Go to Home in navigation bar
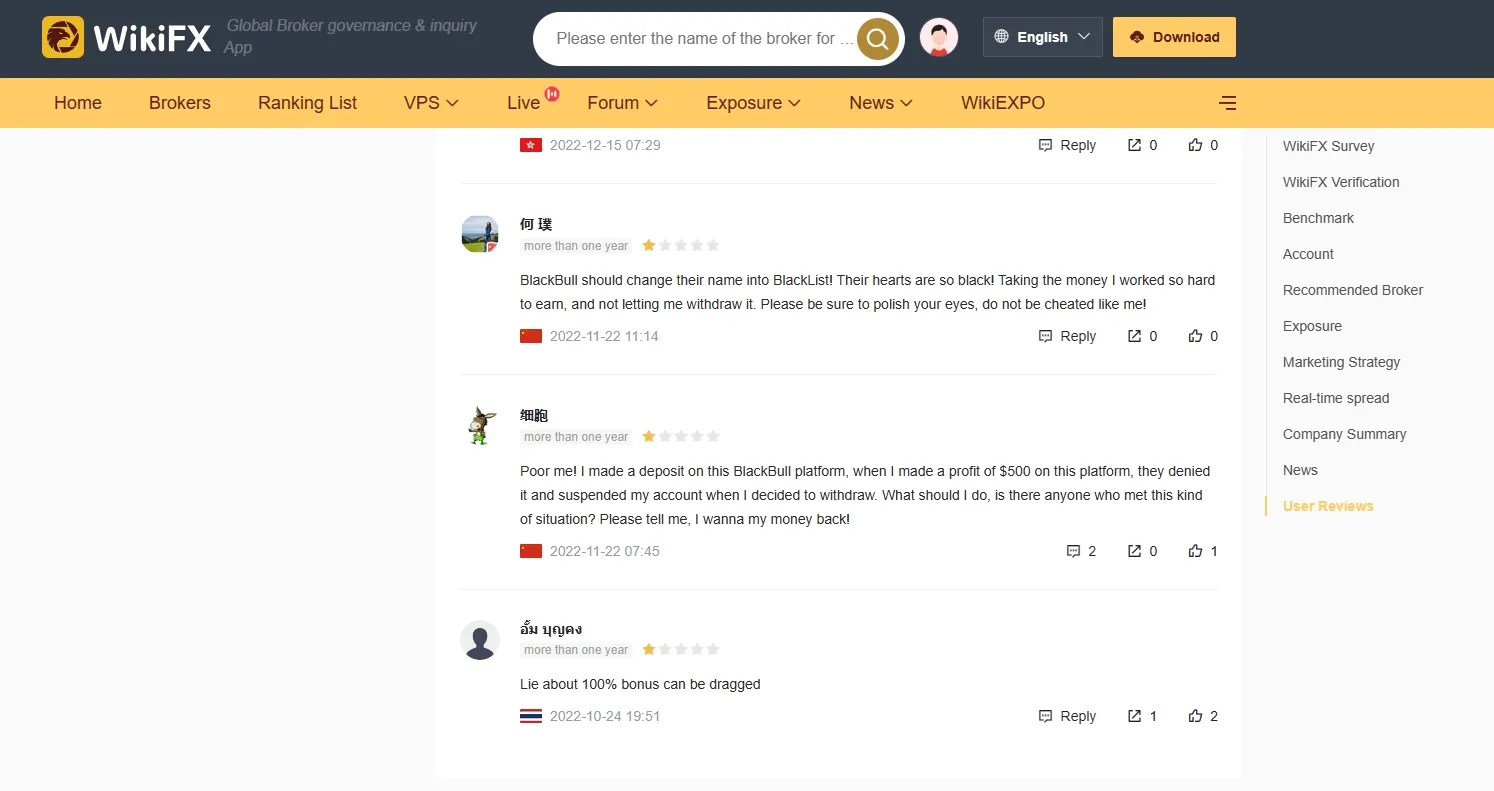The image size is (1494, 791). pos(78,103)
